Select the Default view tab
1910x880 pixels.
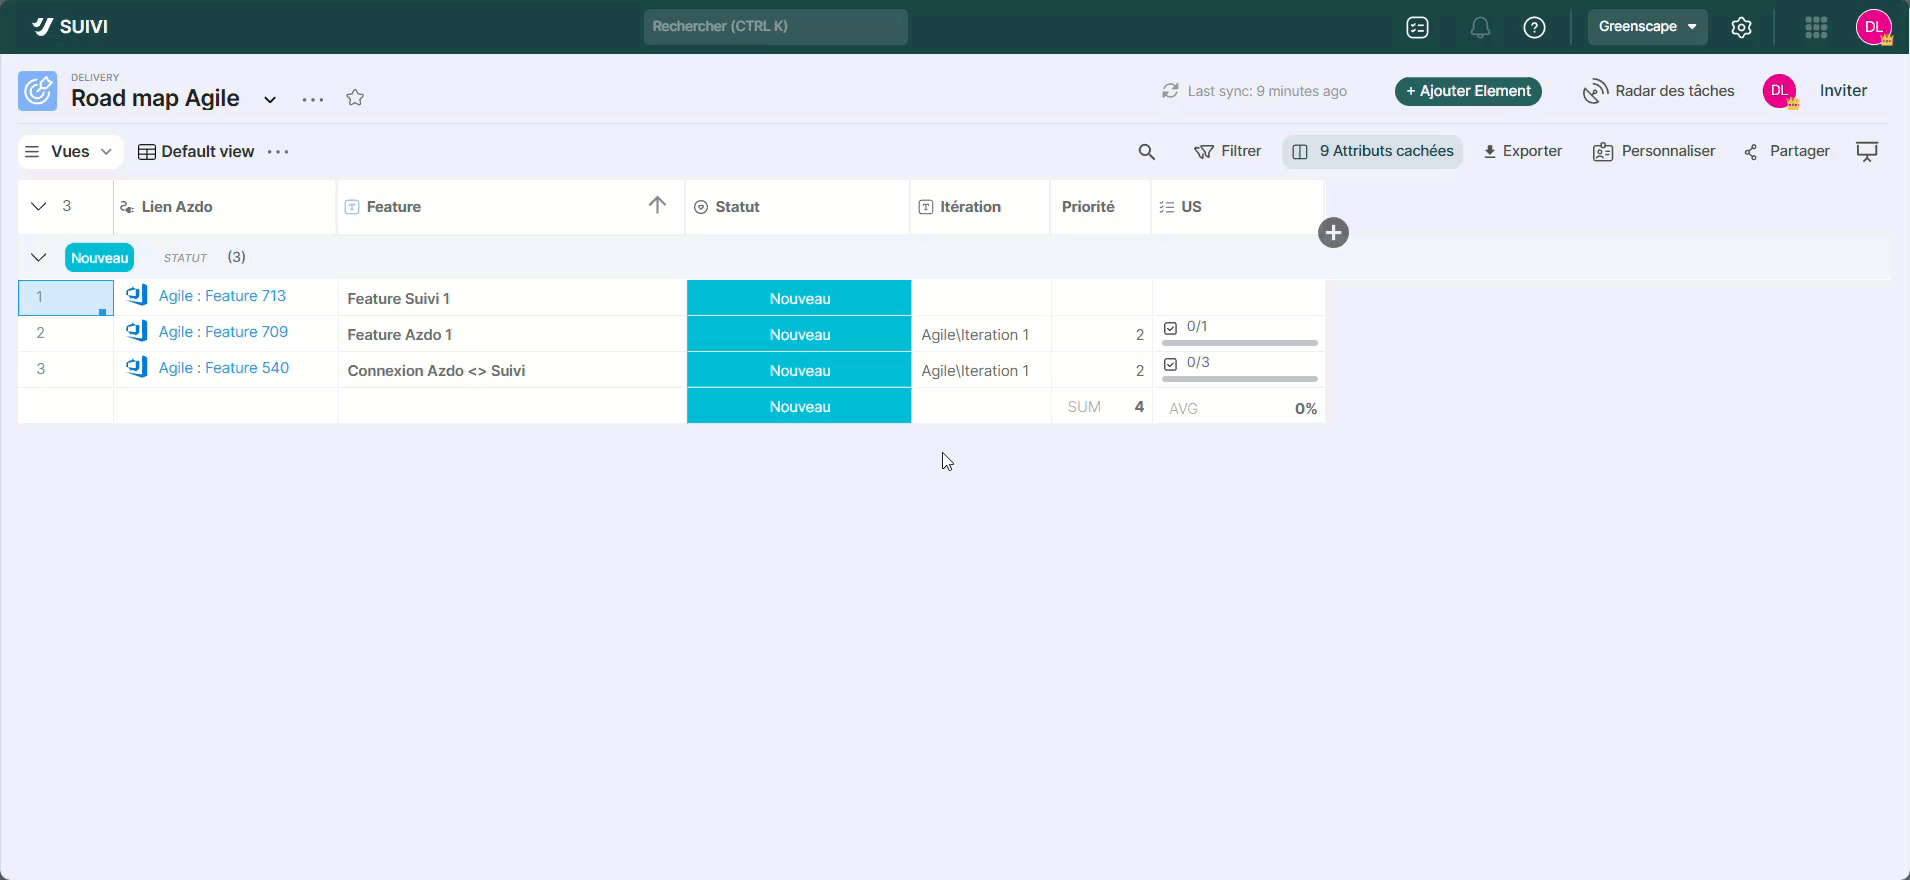pyautogui.click(x=197, y=152)
